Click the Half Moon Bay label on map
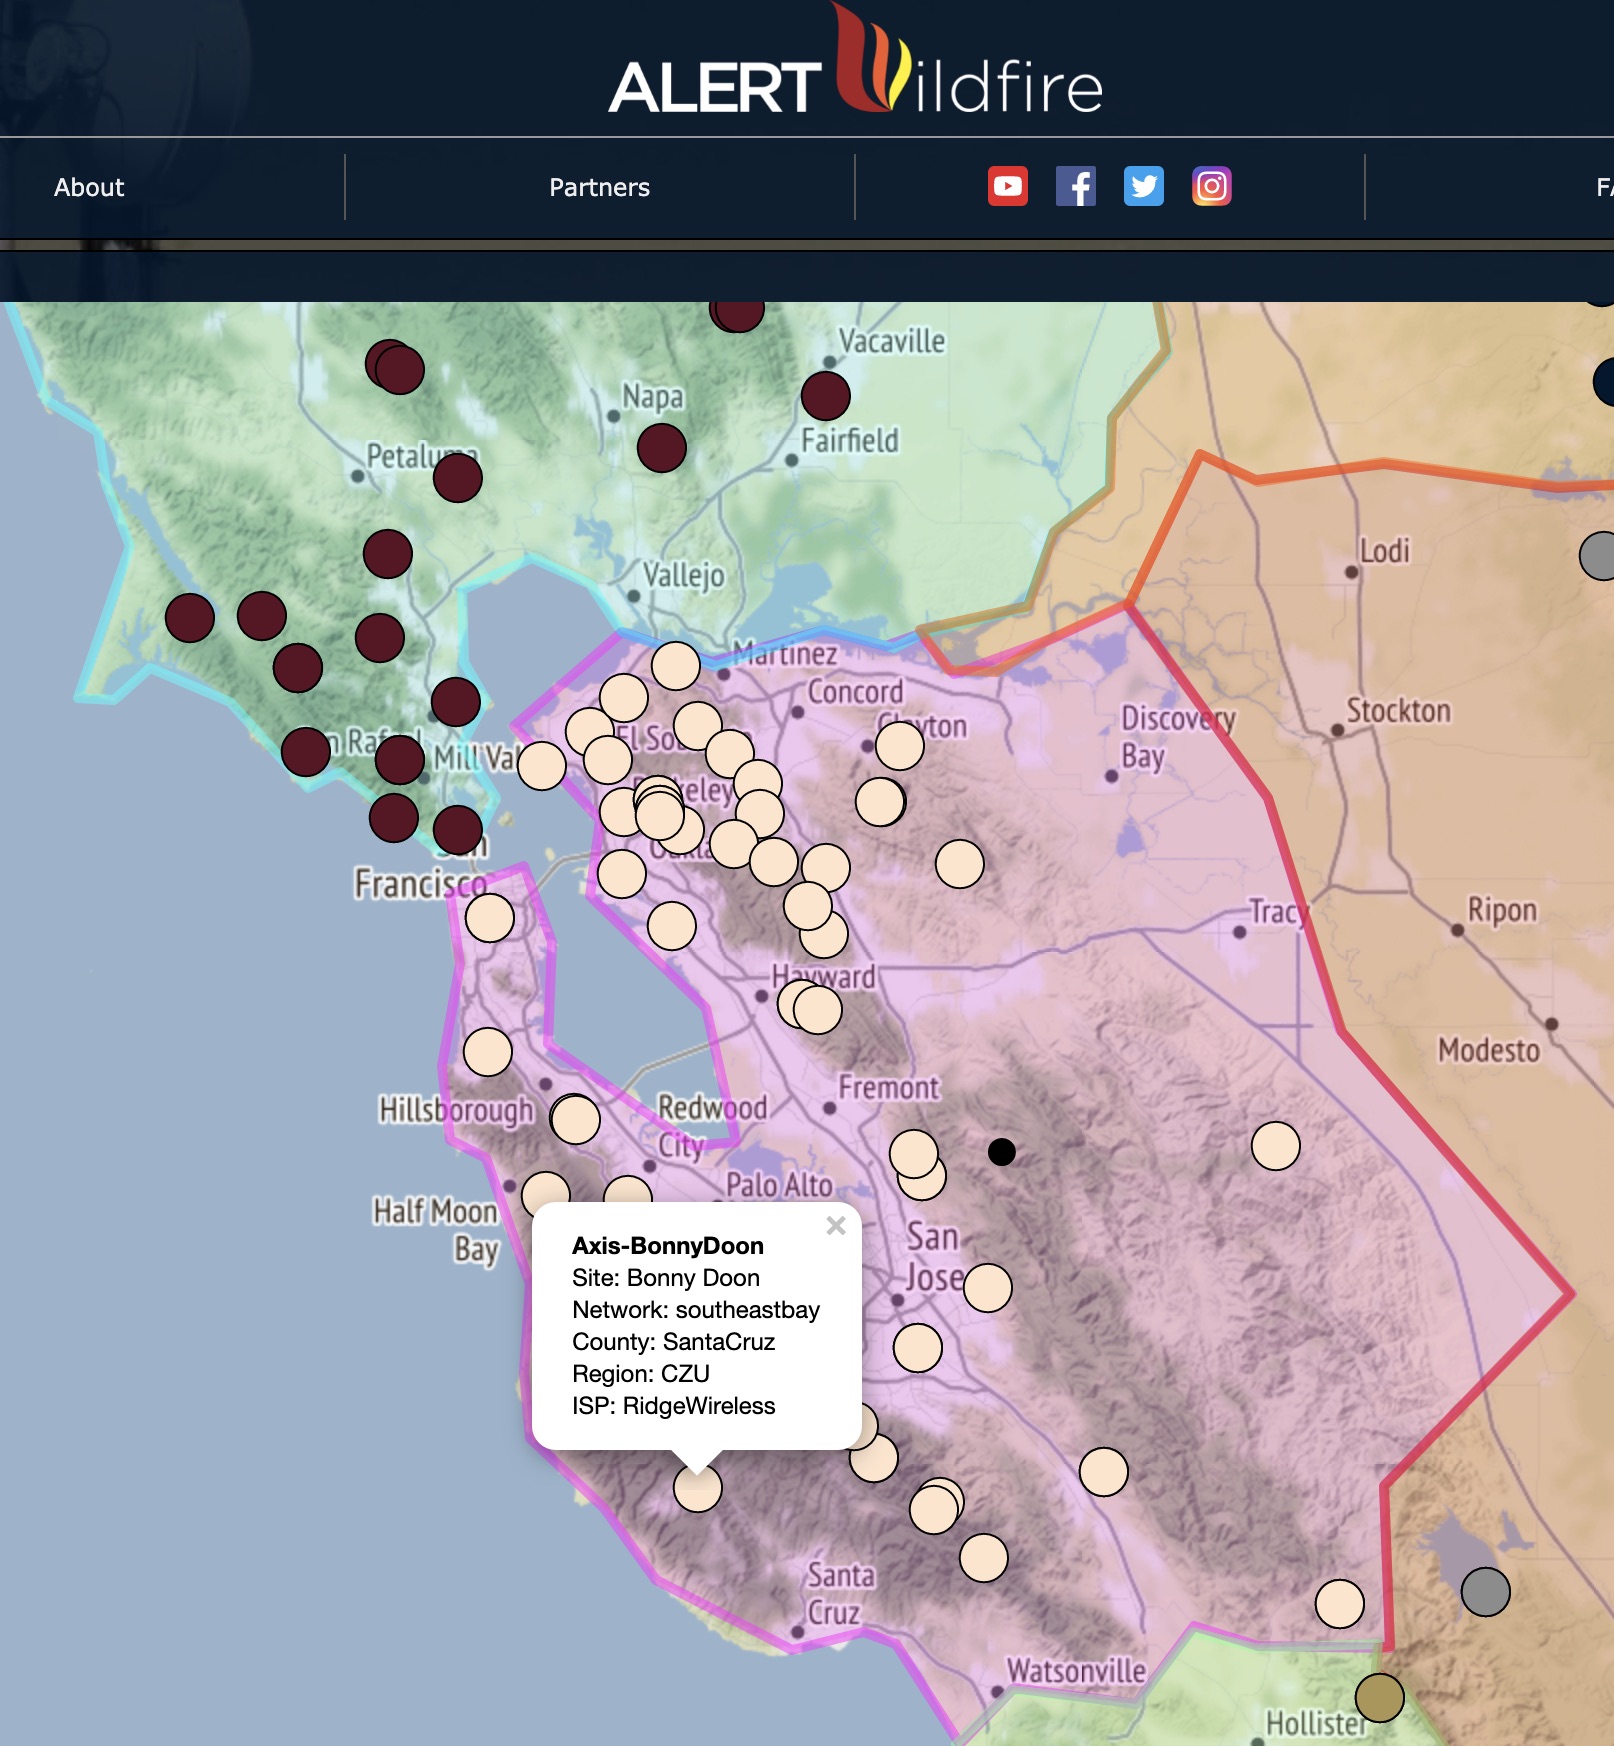The height and width of the screenshot is (1746, 1614). 436,1230
